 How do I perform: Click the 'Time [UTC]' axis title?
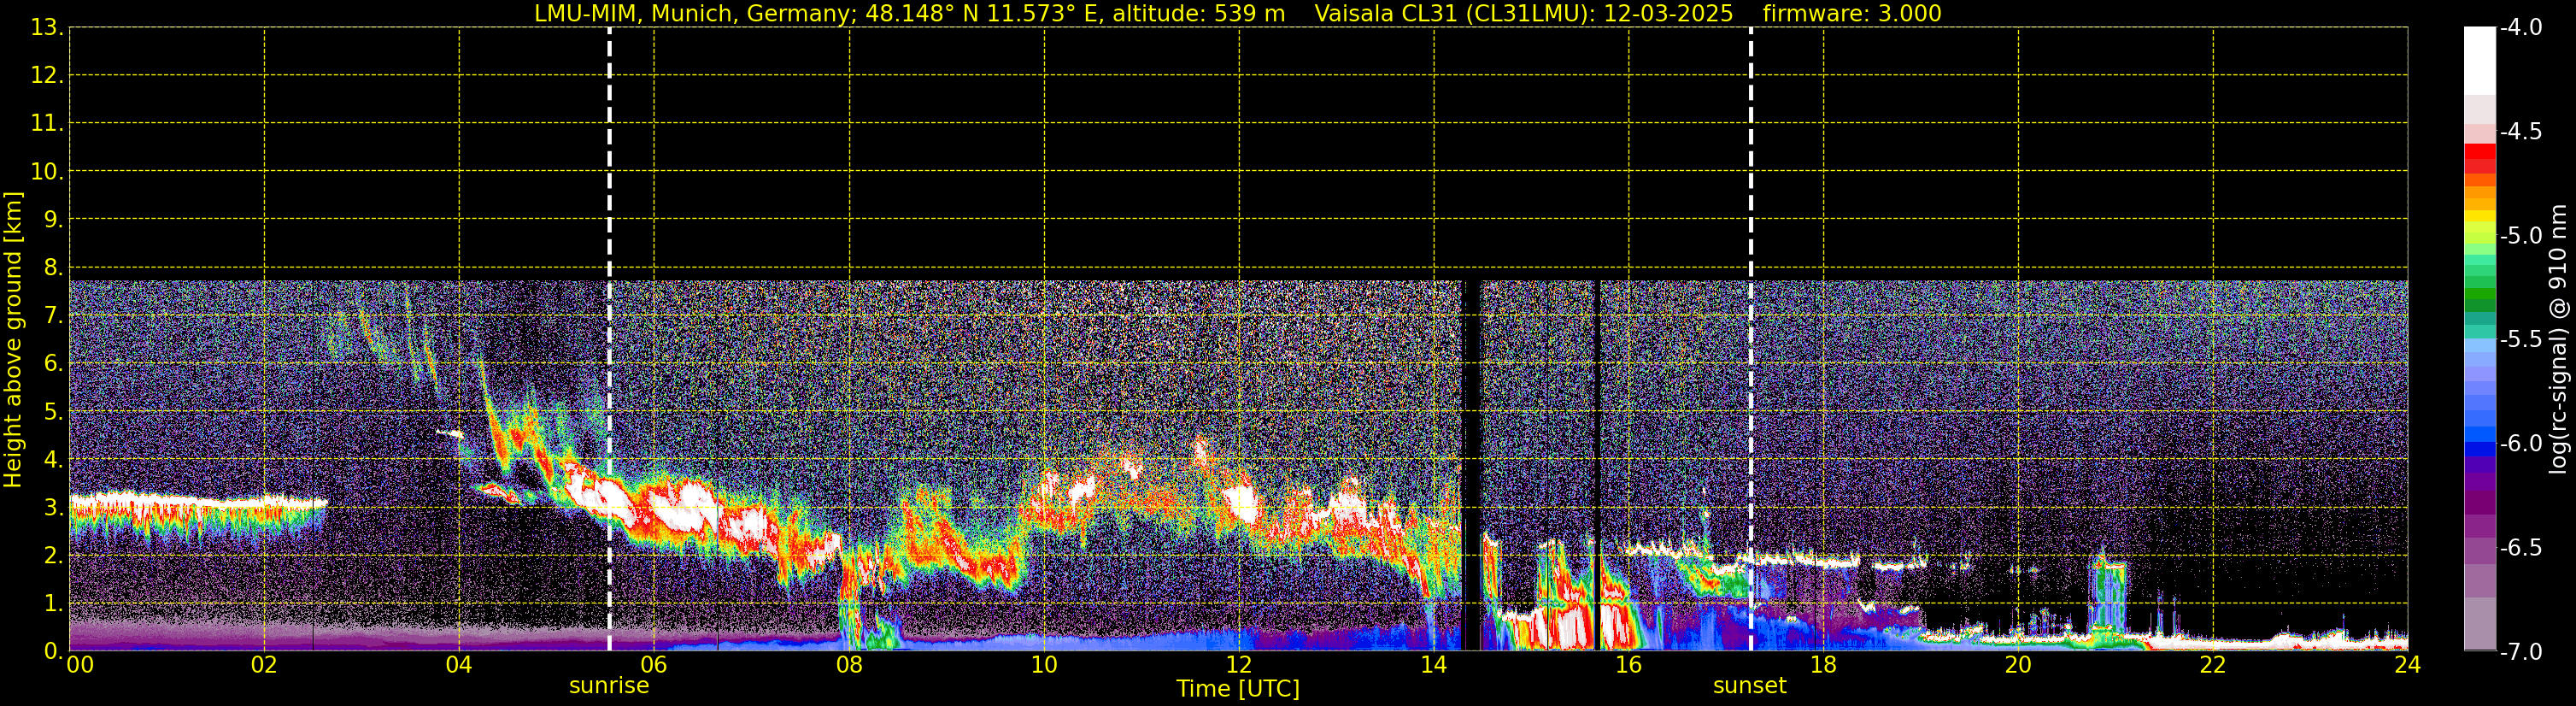1238,689
